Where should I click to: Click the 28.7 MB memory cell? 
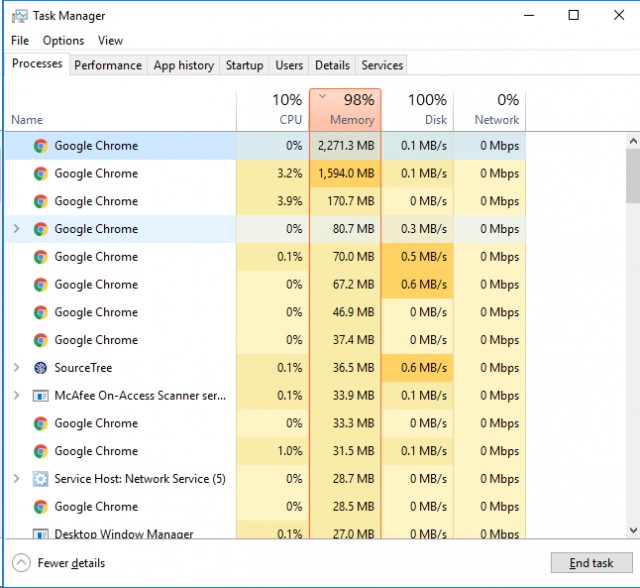[345, 479]
